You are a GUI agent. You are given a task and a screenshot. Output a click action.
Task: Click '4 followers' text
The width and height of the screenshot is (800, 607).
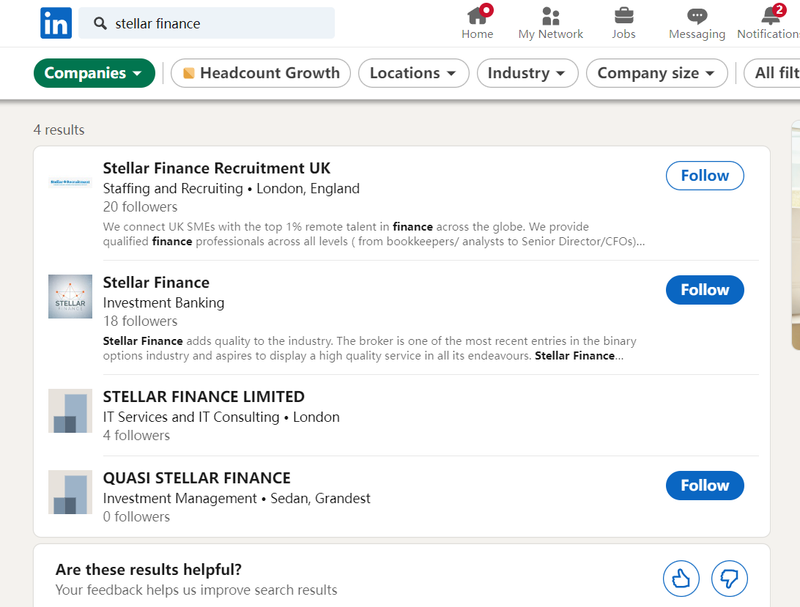(x=136, y=435)
